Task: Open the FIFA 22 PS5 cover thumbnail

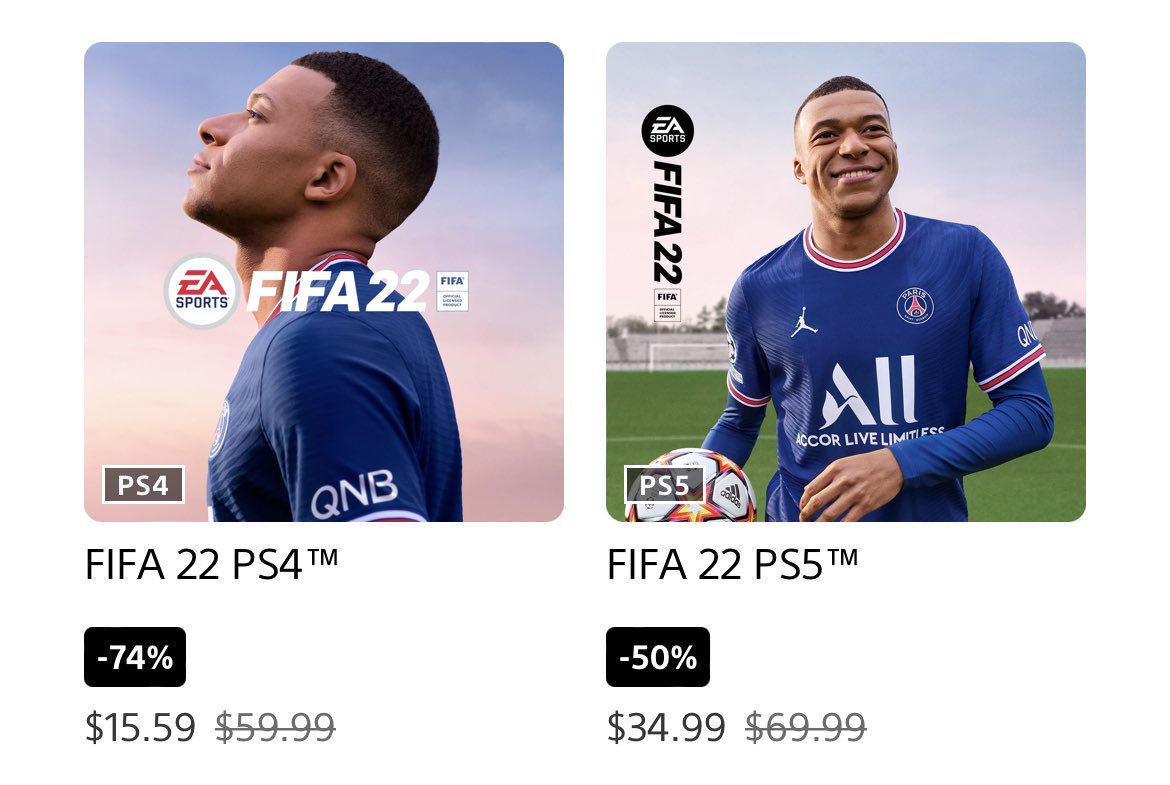Action: 845,282
